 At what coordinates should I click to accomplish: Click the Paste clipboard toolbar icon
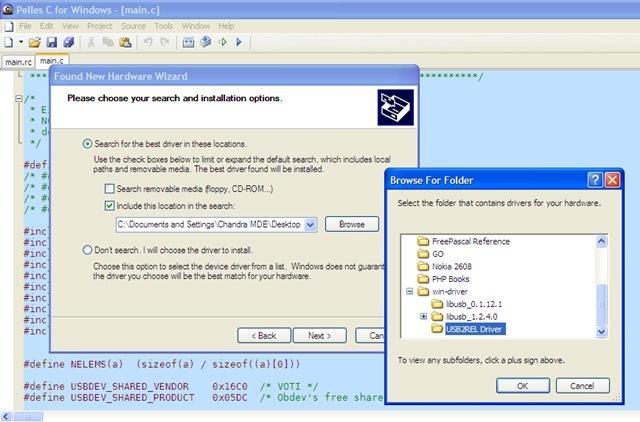125,42
